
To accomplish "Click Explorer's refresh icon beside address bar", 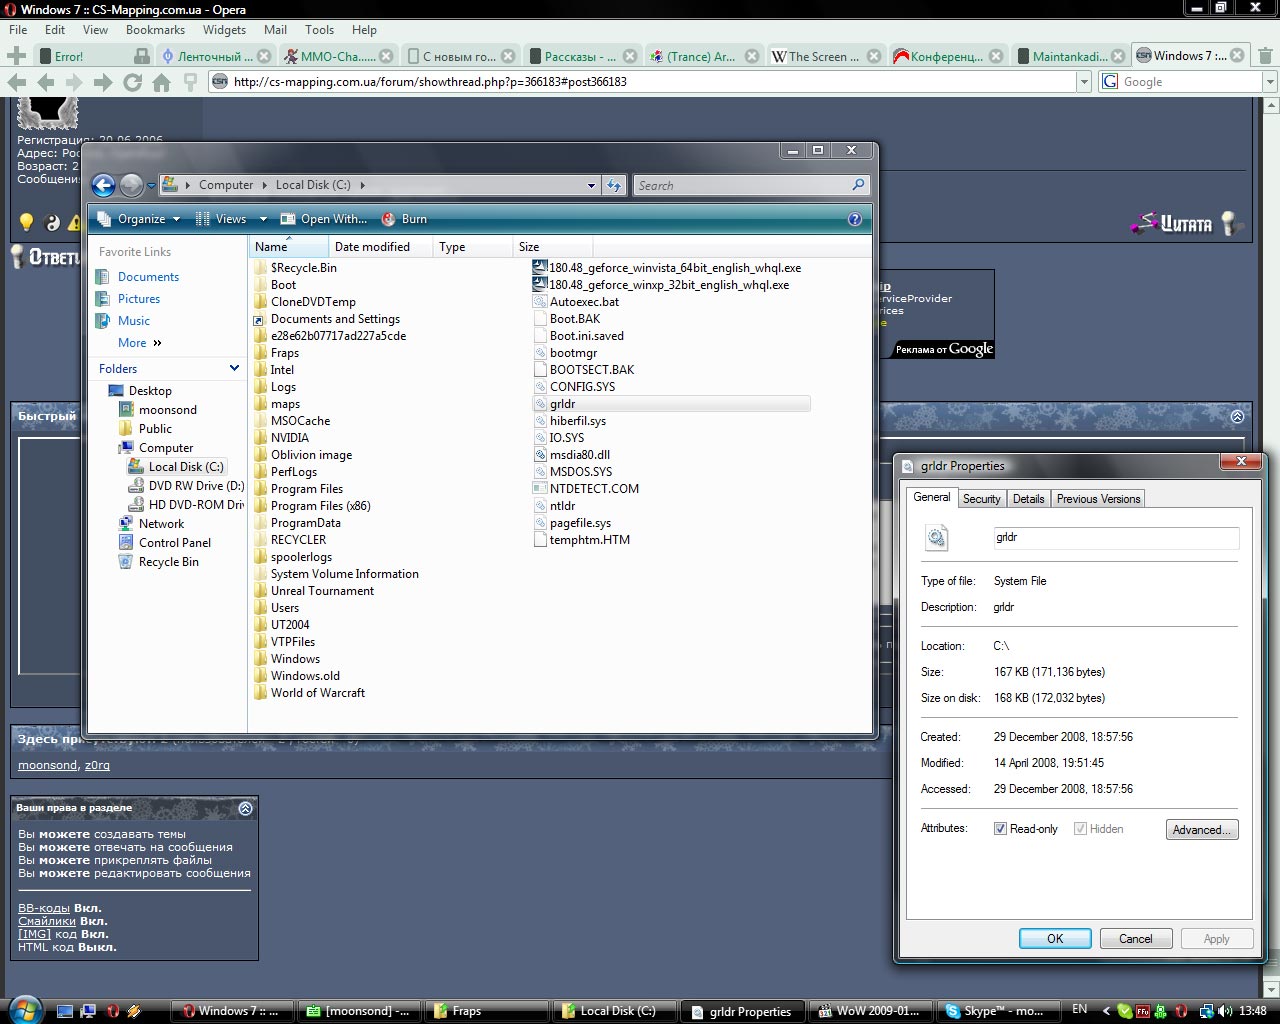I will tap(614, 185).
